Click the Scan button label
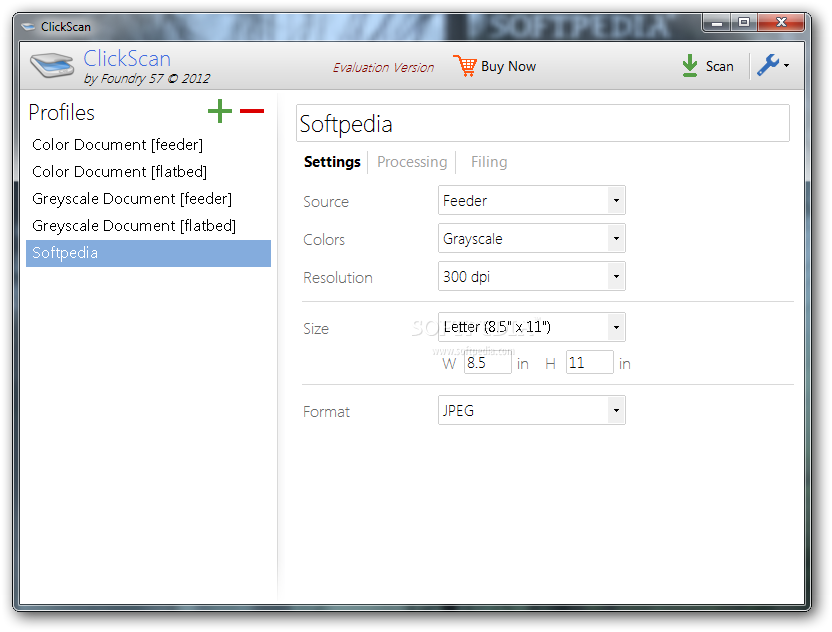The height and width of the screenshot is (632, 832). pyautogui.click(x=720, y=66)
